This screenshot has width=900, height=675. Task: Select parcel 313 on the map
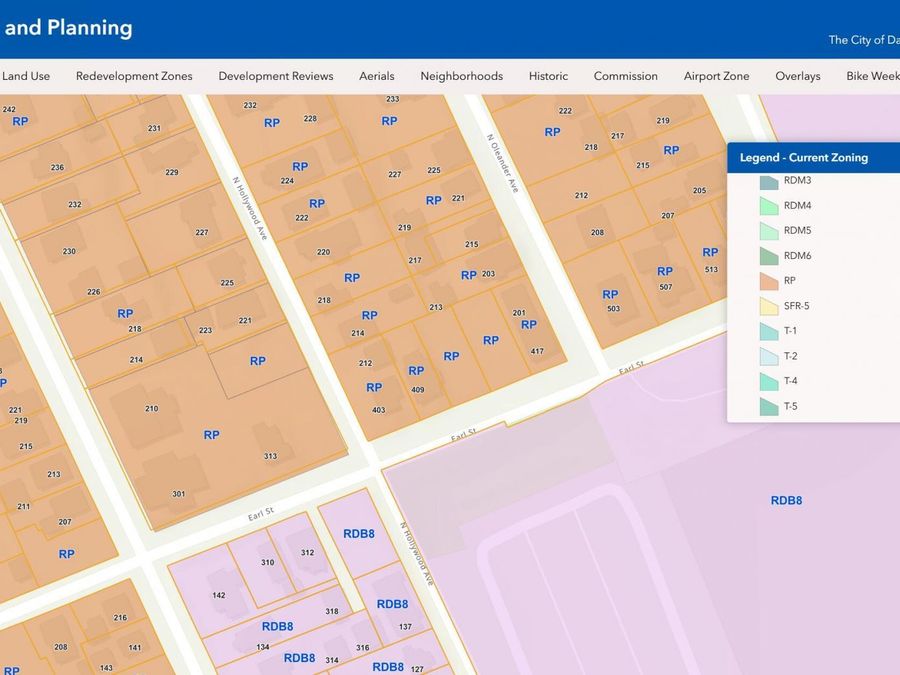pos(270,456)
